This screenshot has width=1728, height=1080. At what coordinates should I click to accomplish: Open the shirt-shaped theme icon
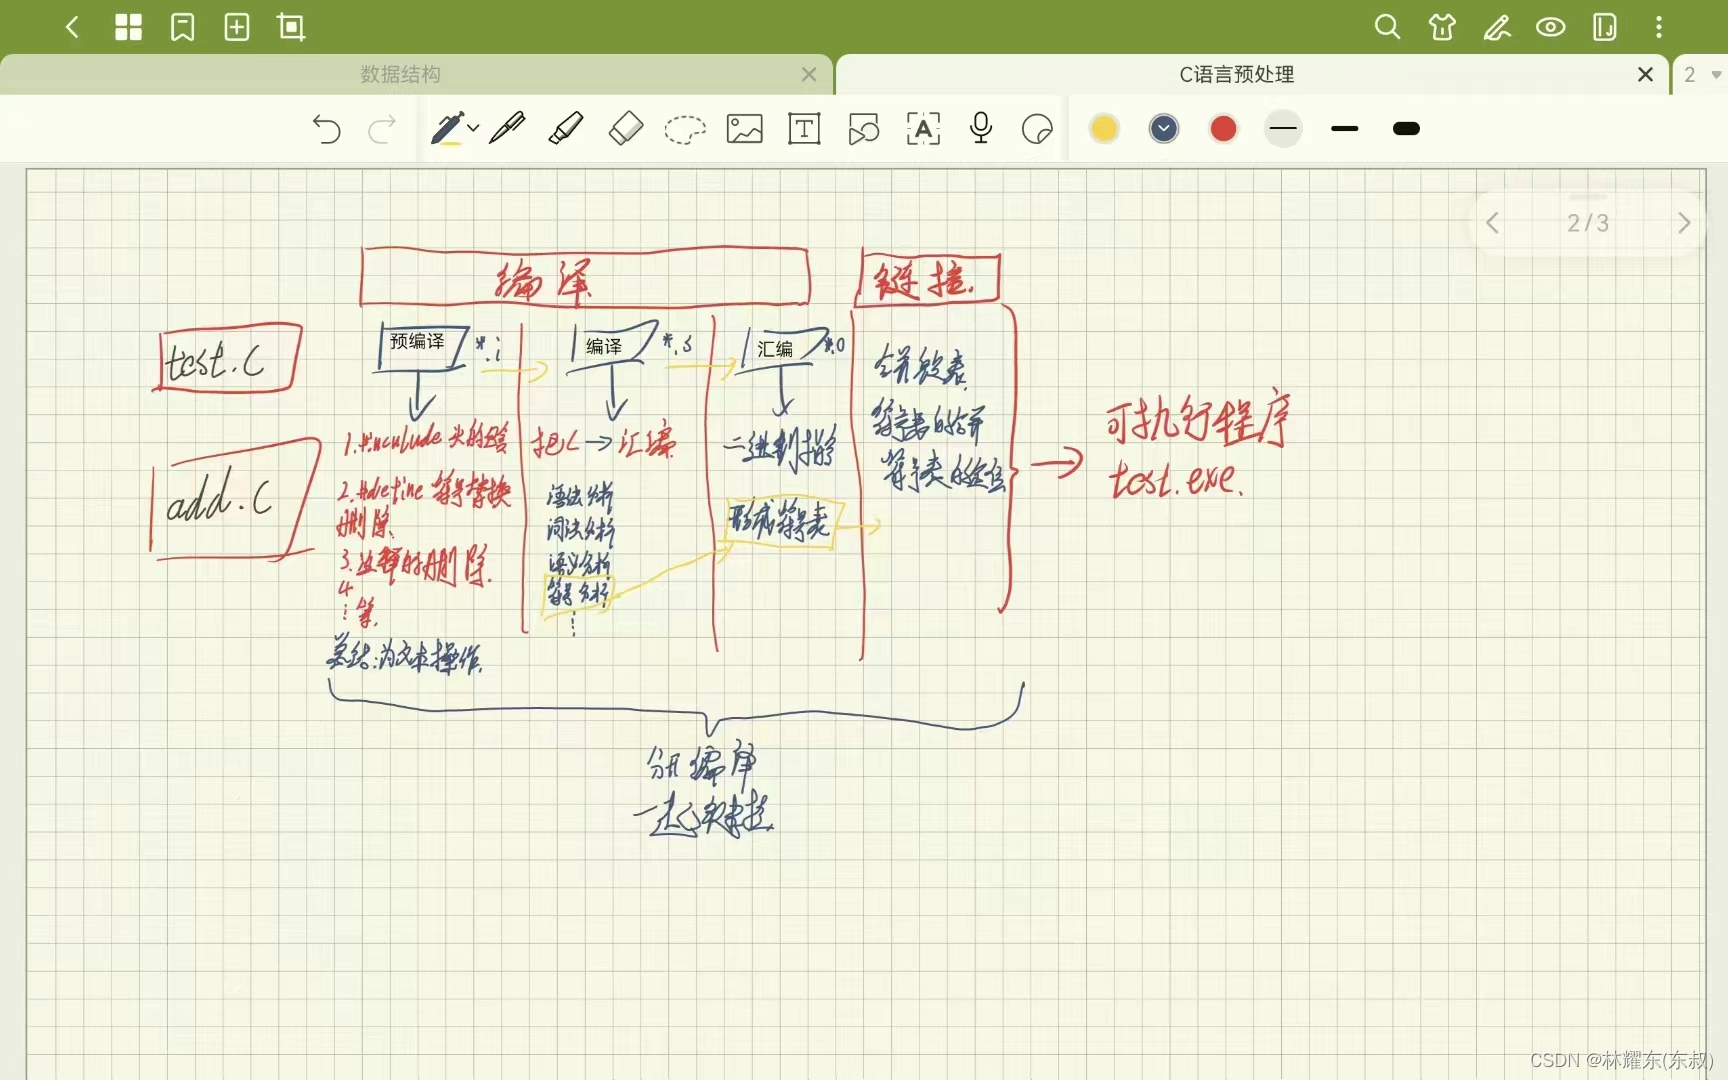(x=1442, y=27)
